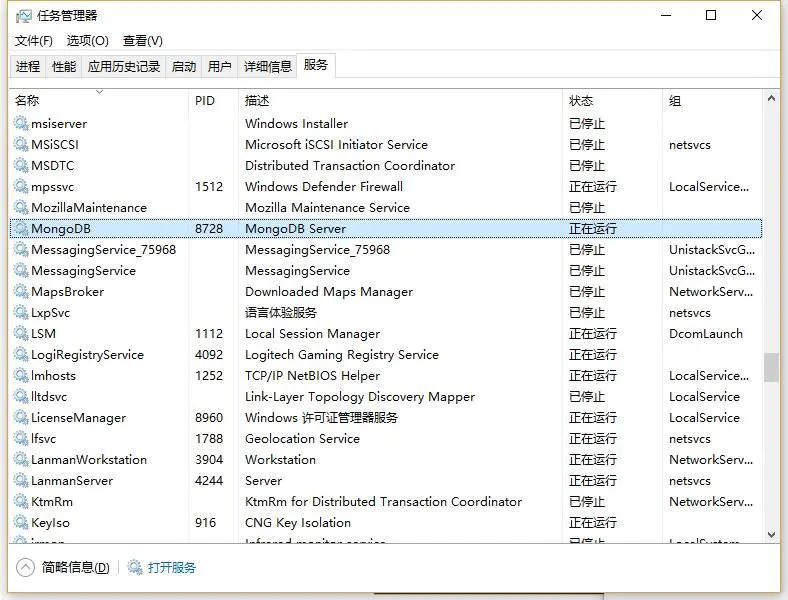788x600 pixels.
Task: Click the LanmanServer service gear icon
Action: coord(21,480)
